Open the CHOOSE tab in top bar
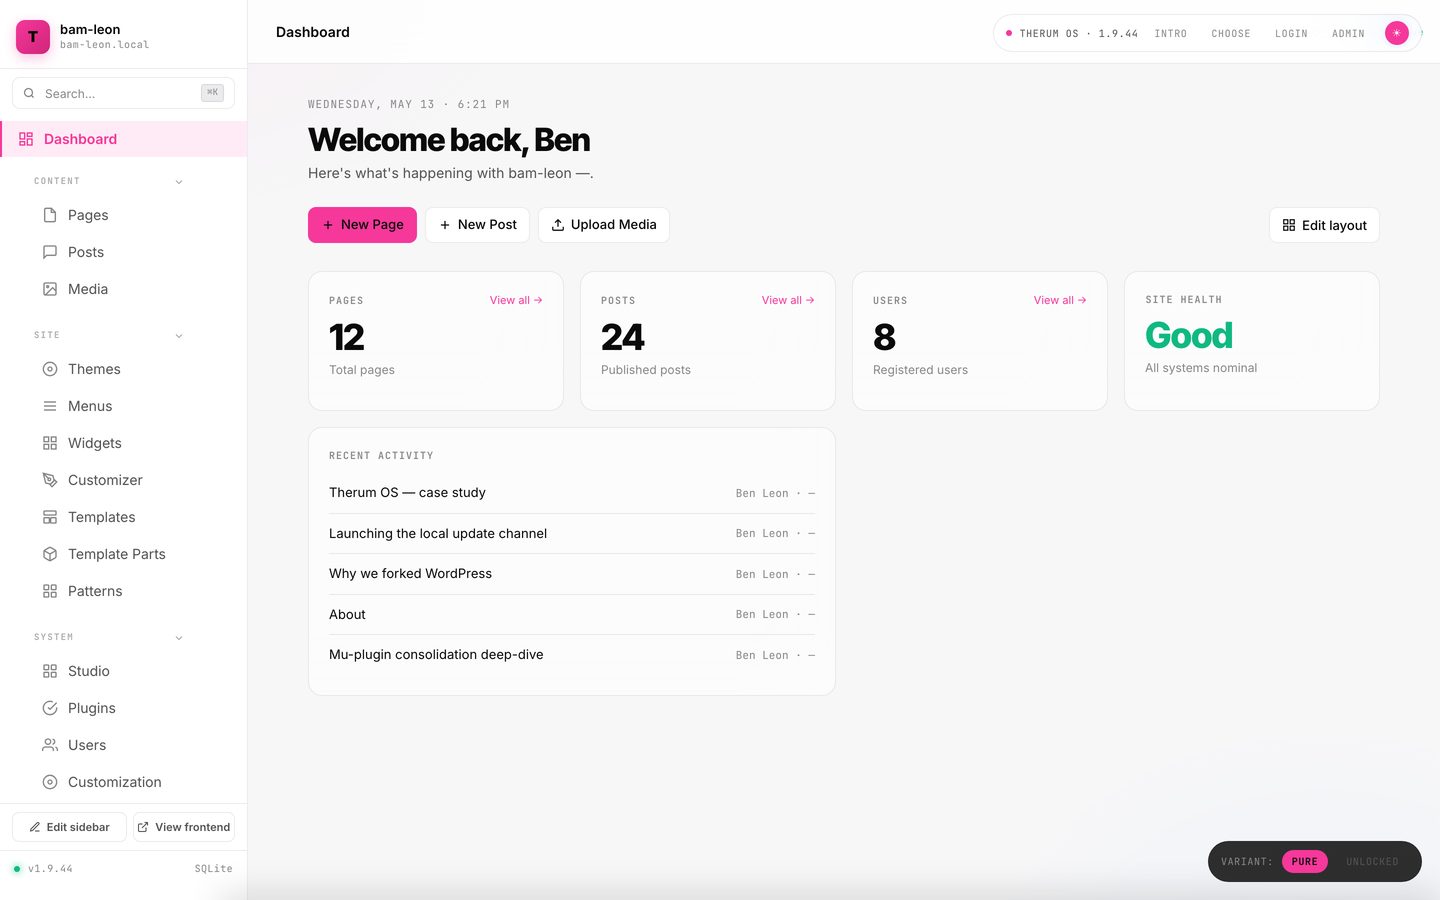 pos(1231,34)
